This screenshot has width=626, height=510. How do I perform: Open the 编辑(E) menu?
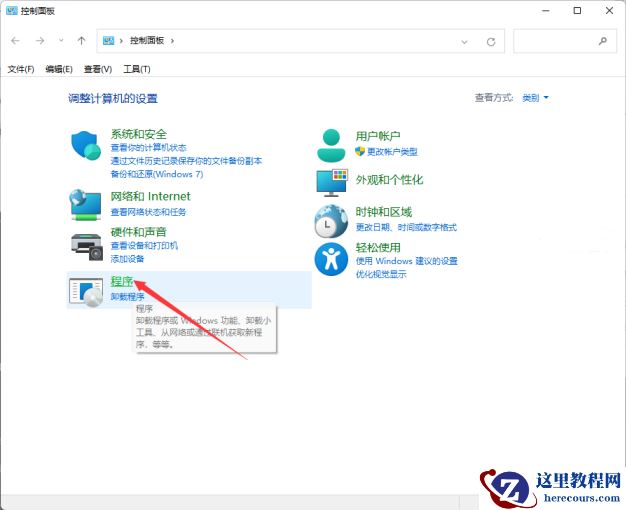point(59,69)
